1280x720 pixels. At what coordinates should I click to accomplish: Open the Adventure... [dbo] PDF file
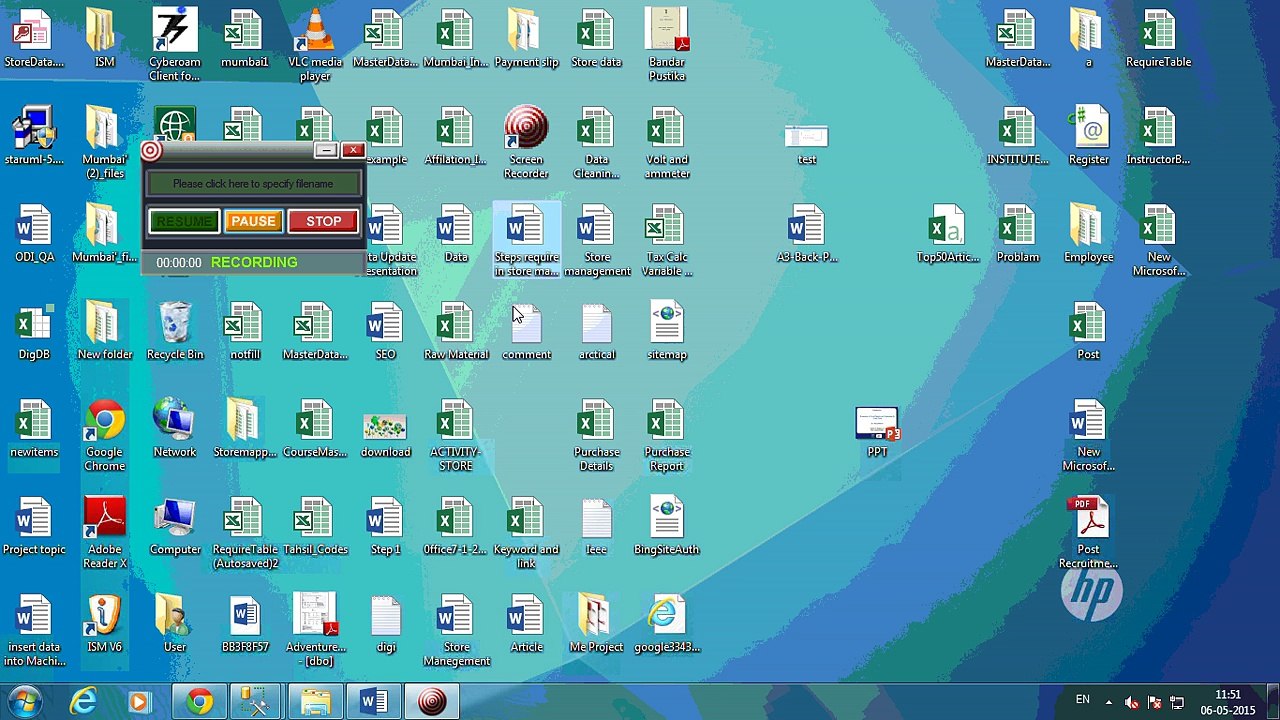(315, 631)
